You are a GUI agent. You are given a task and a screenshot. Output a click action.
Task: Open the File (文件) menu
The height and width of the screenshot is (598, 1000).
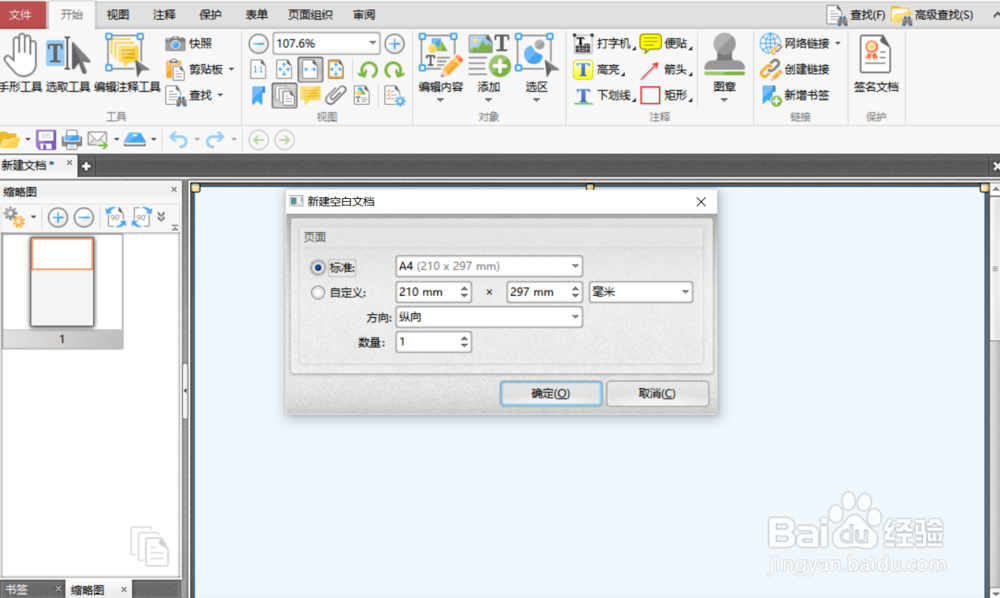click(21, 15)
